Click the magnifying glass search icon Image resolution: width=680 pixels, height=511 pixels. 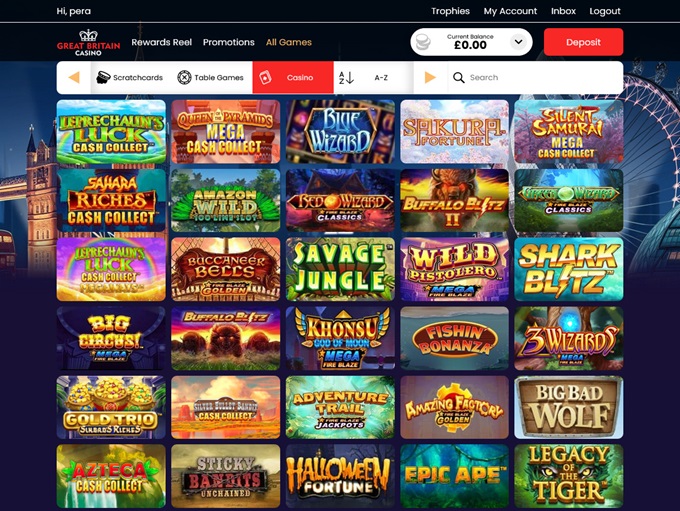click(458, 78)
